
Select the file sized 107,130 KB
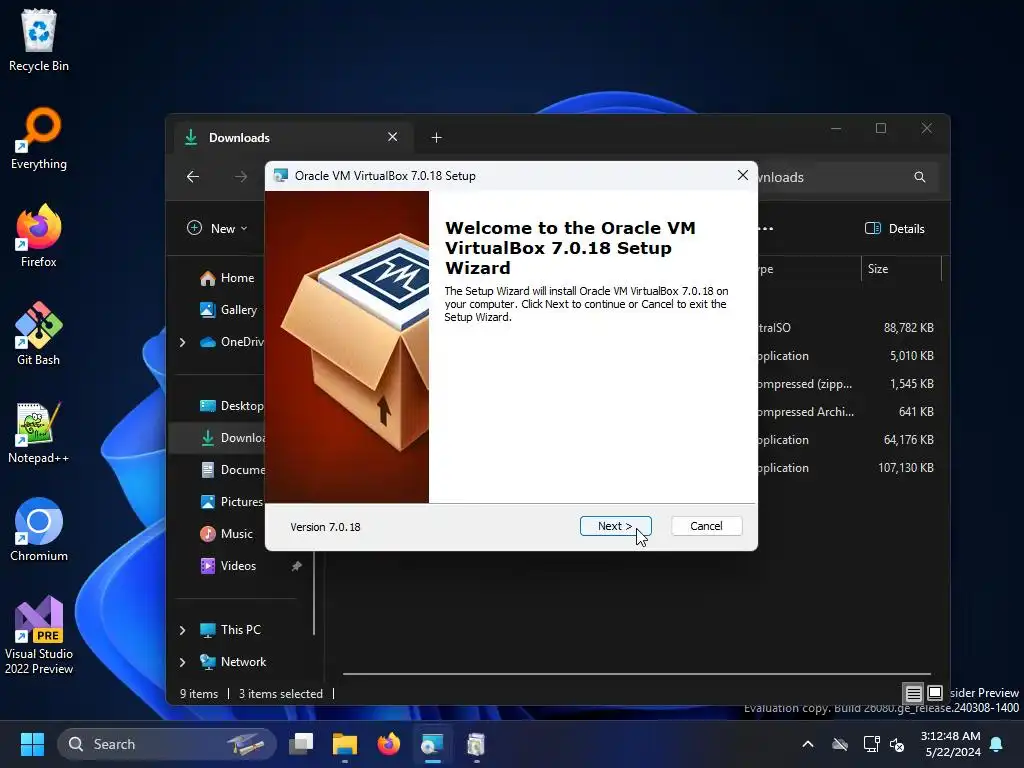pyautogui.click(x=849, y=468)
